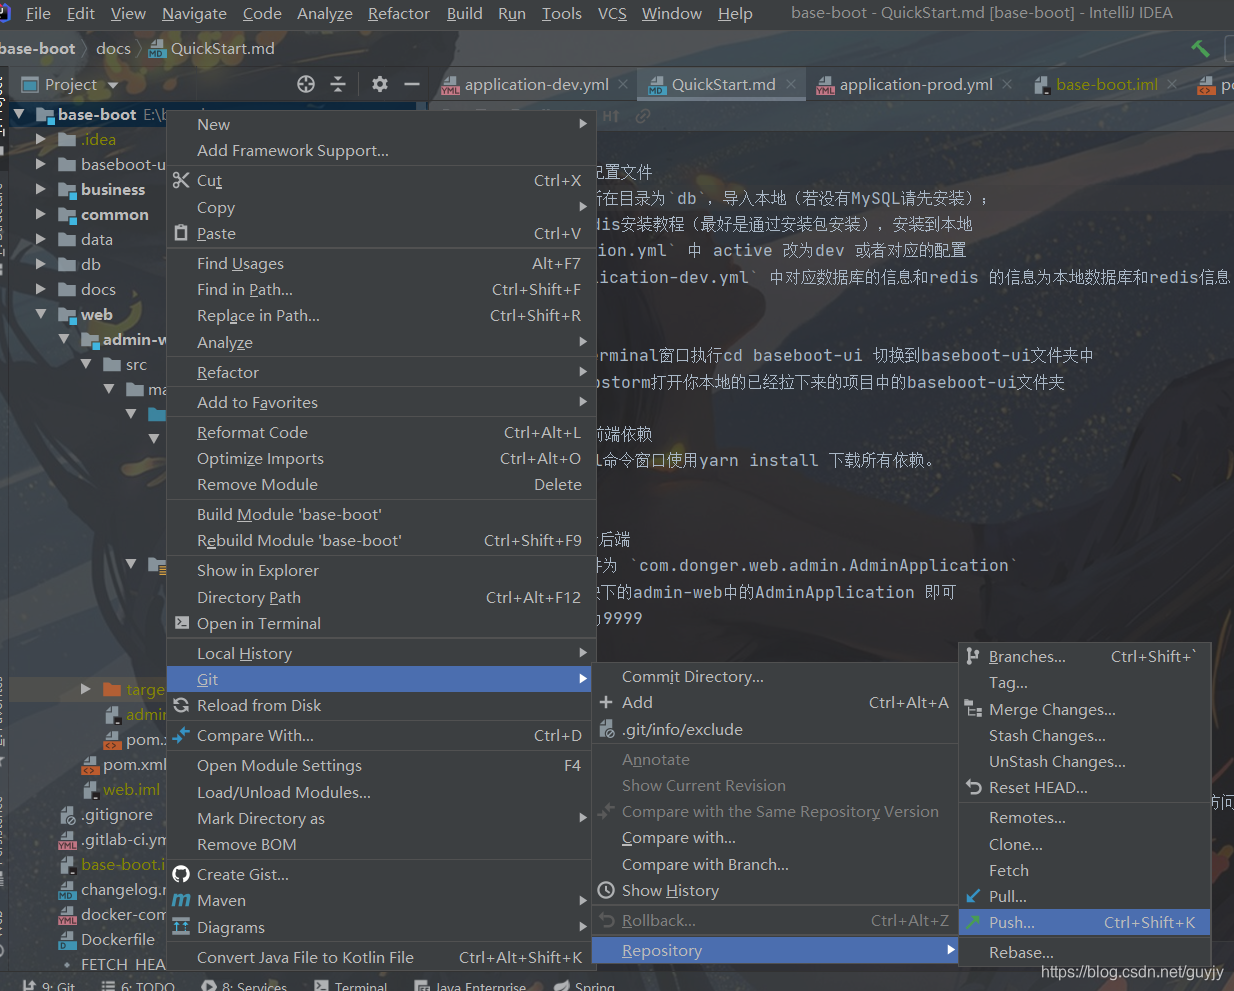Image resolution: width=1234 pixels, height=991 pixels.
Task: Expand the data folder arrow
Action: (x=41, y=239)
